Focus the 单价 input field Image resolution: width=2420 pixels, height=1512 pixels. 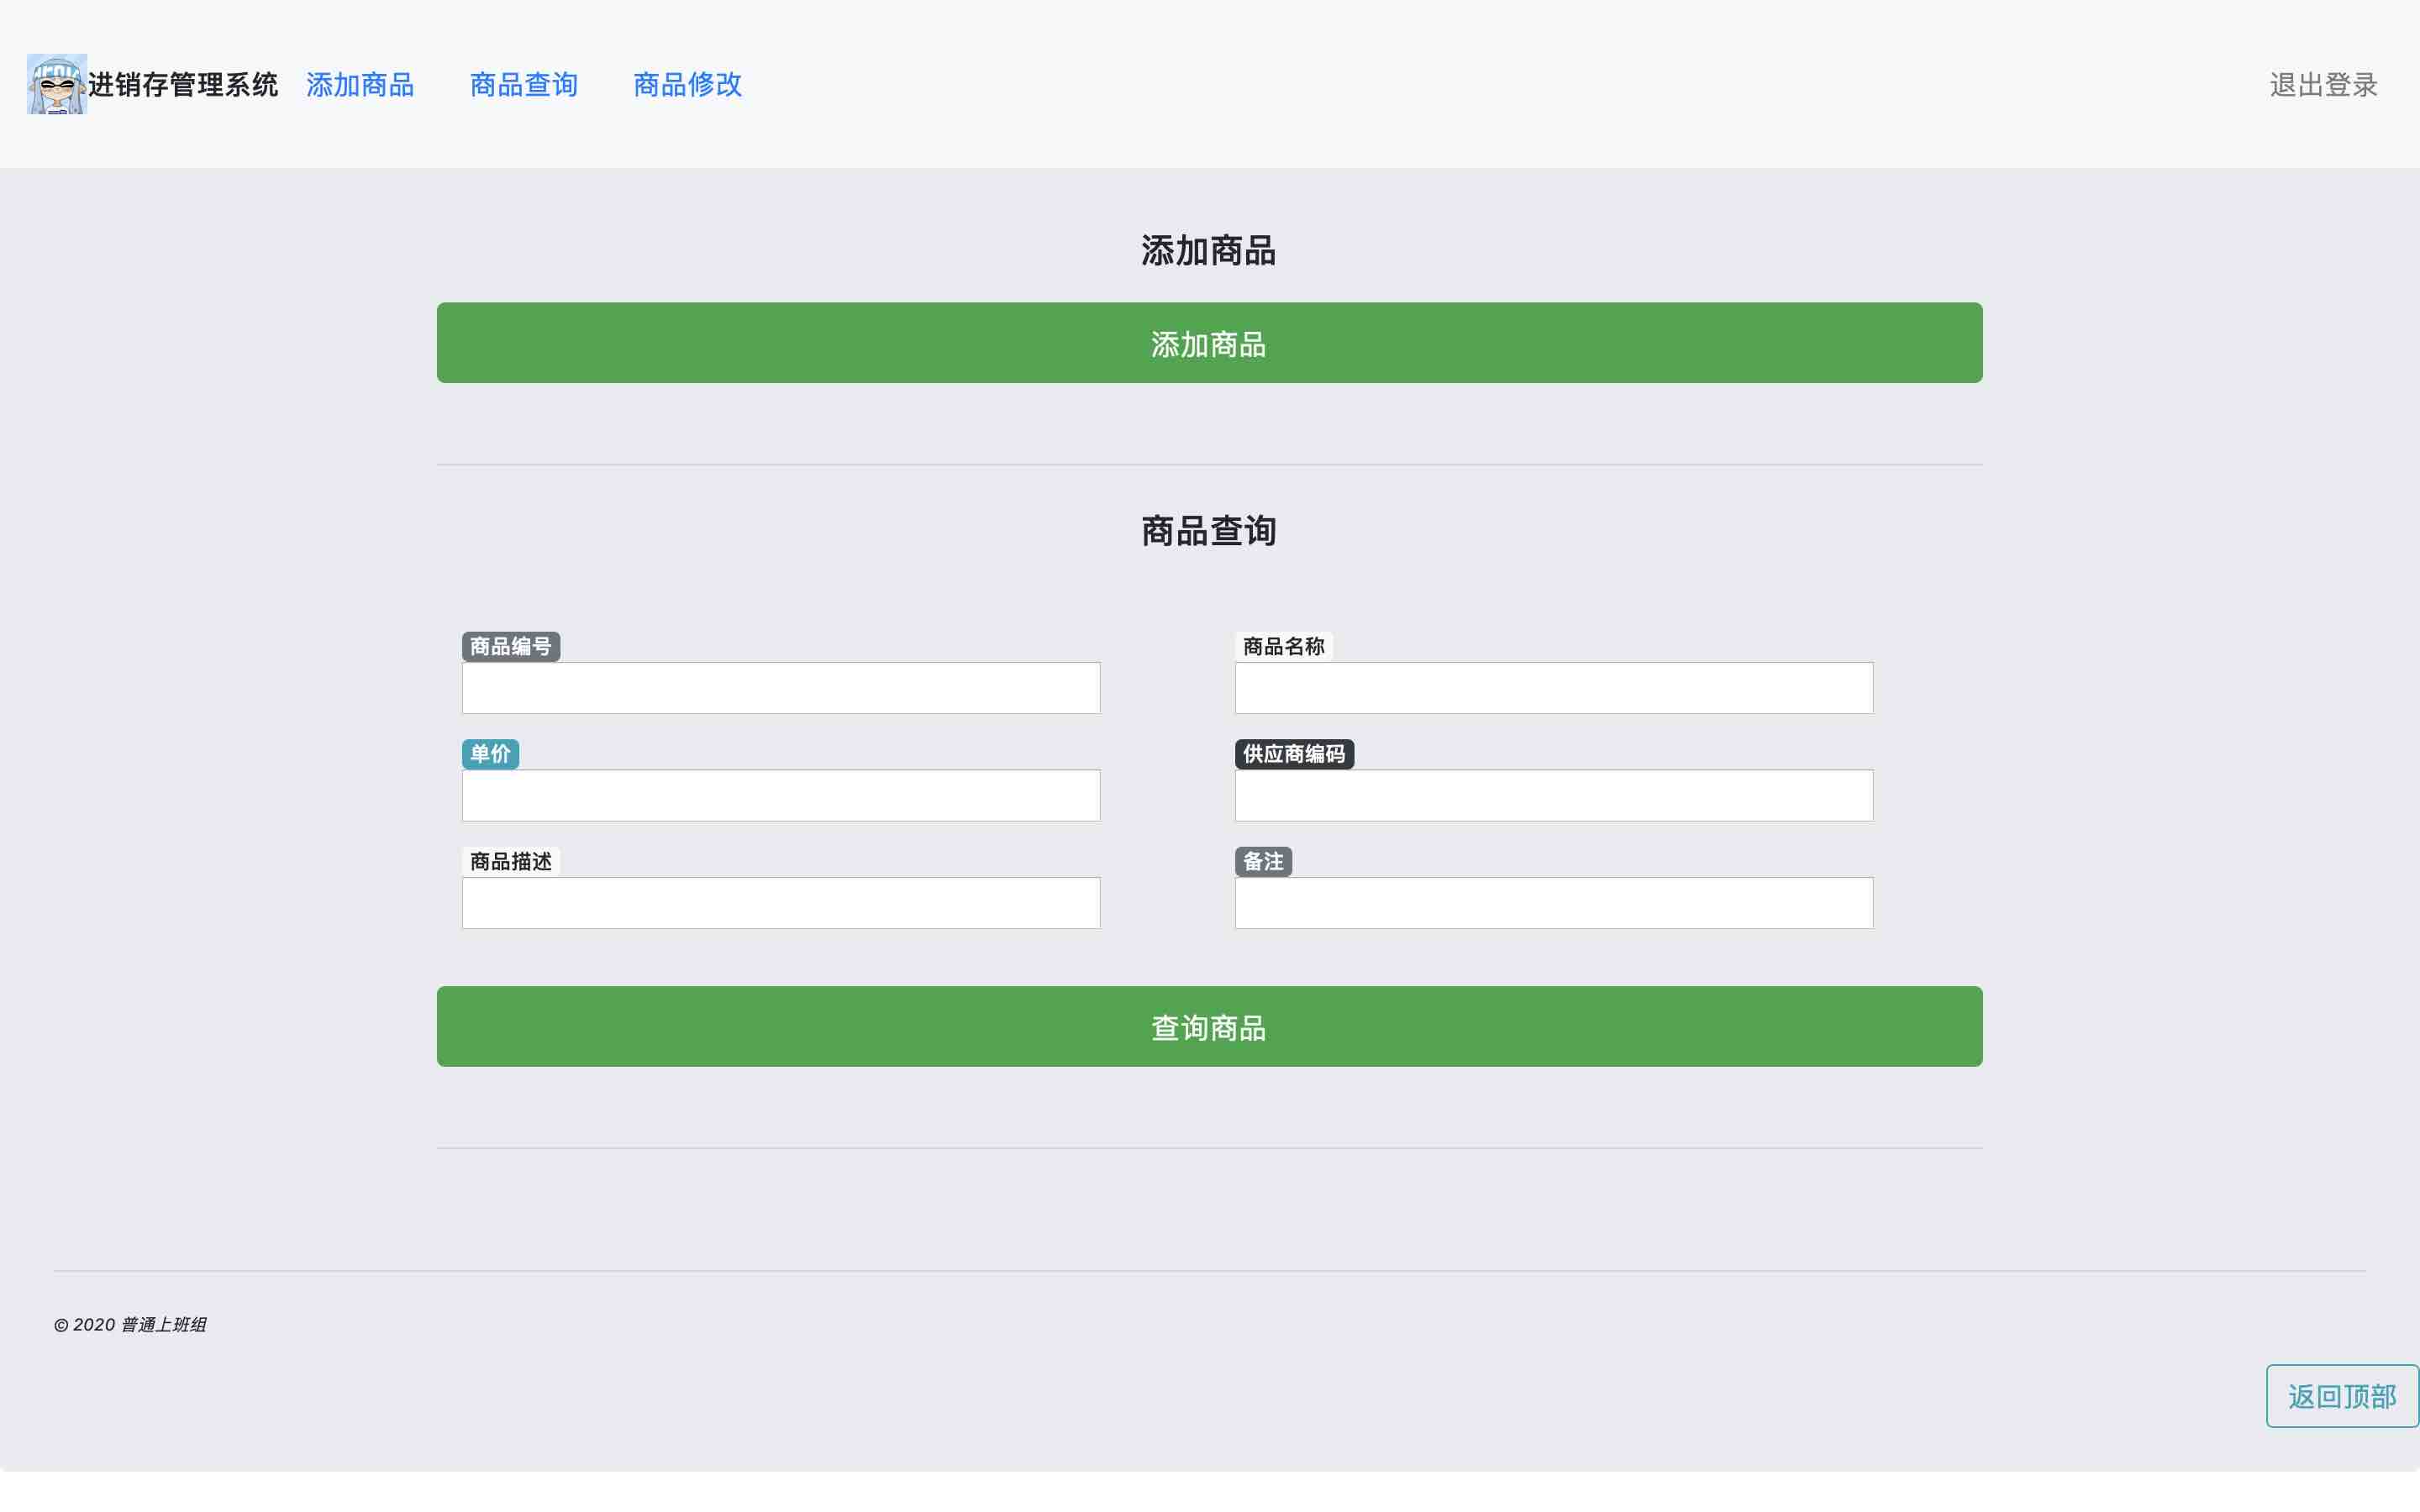781,796
